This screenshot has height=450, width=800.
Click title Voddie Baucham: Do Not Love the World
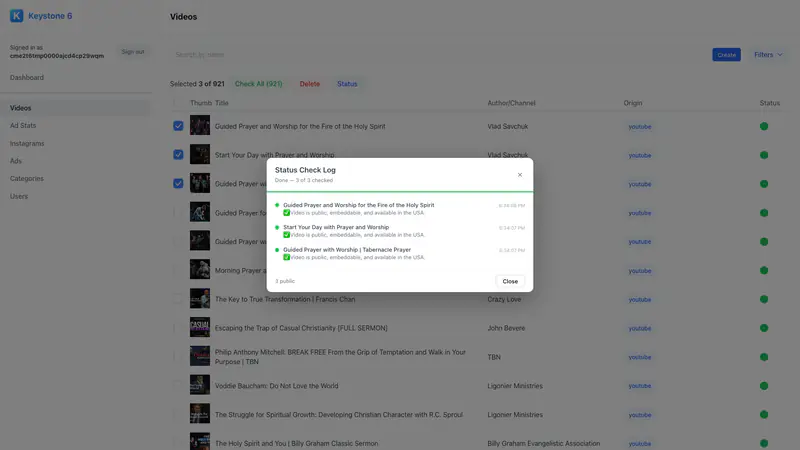click(x=277, y=386)
